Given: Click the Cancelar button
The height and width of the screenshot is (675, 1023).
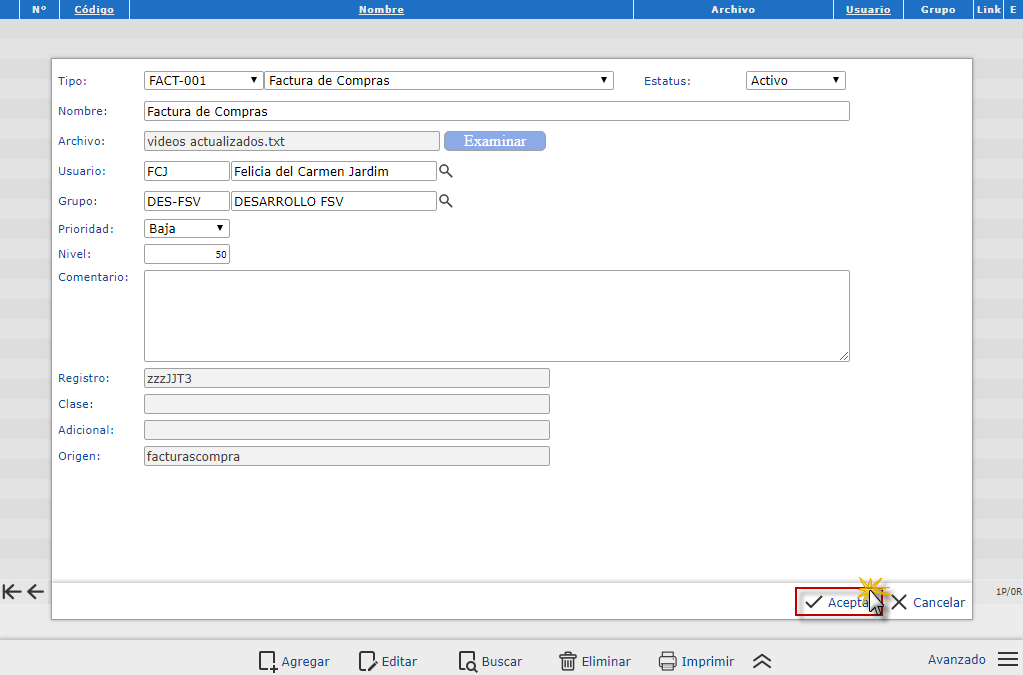Looking at the screenshot, I should 928,602.
